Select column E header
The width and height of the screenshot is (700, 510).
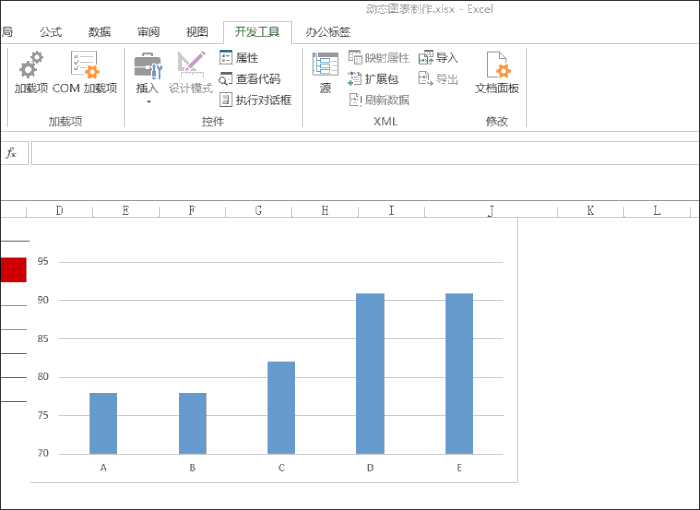pyautogui.click(x=125, y=210)
